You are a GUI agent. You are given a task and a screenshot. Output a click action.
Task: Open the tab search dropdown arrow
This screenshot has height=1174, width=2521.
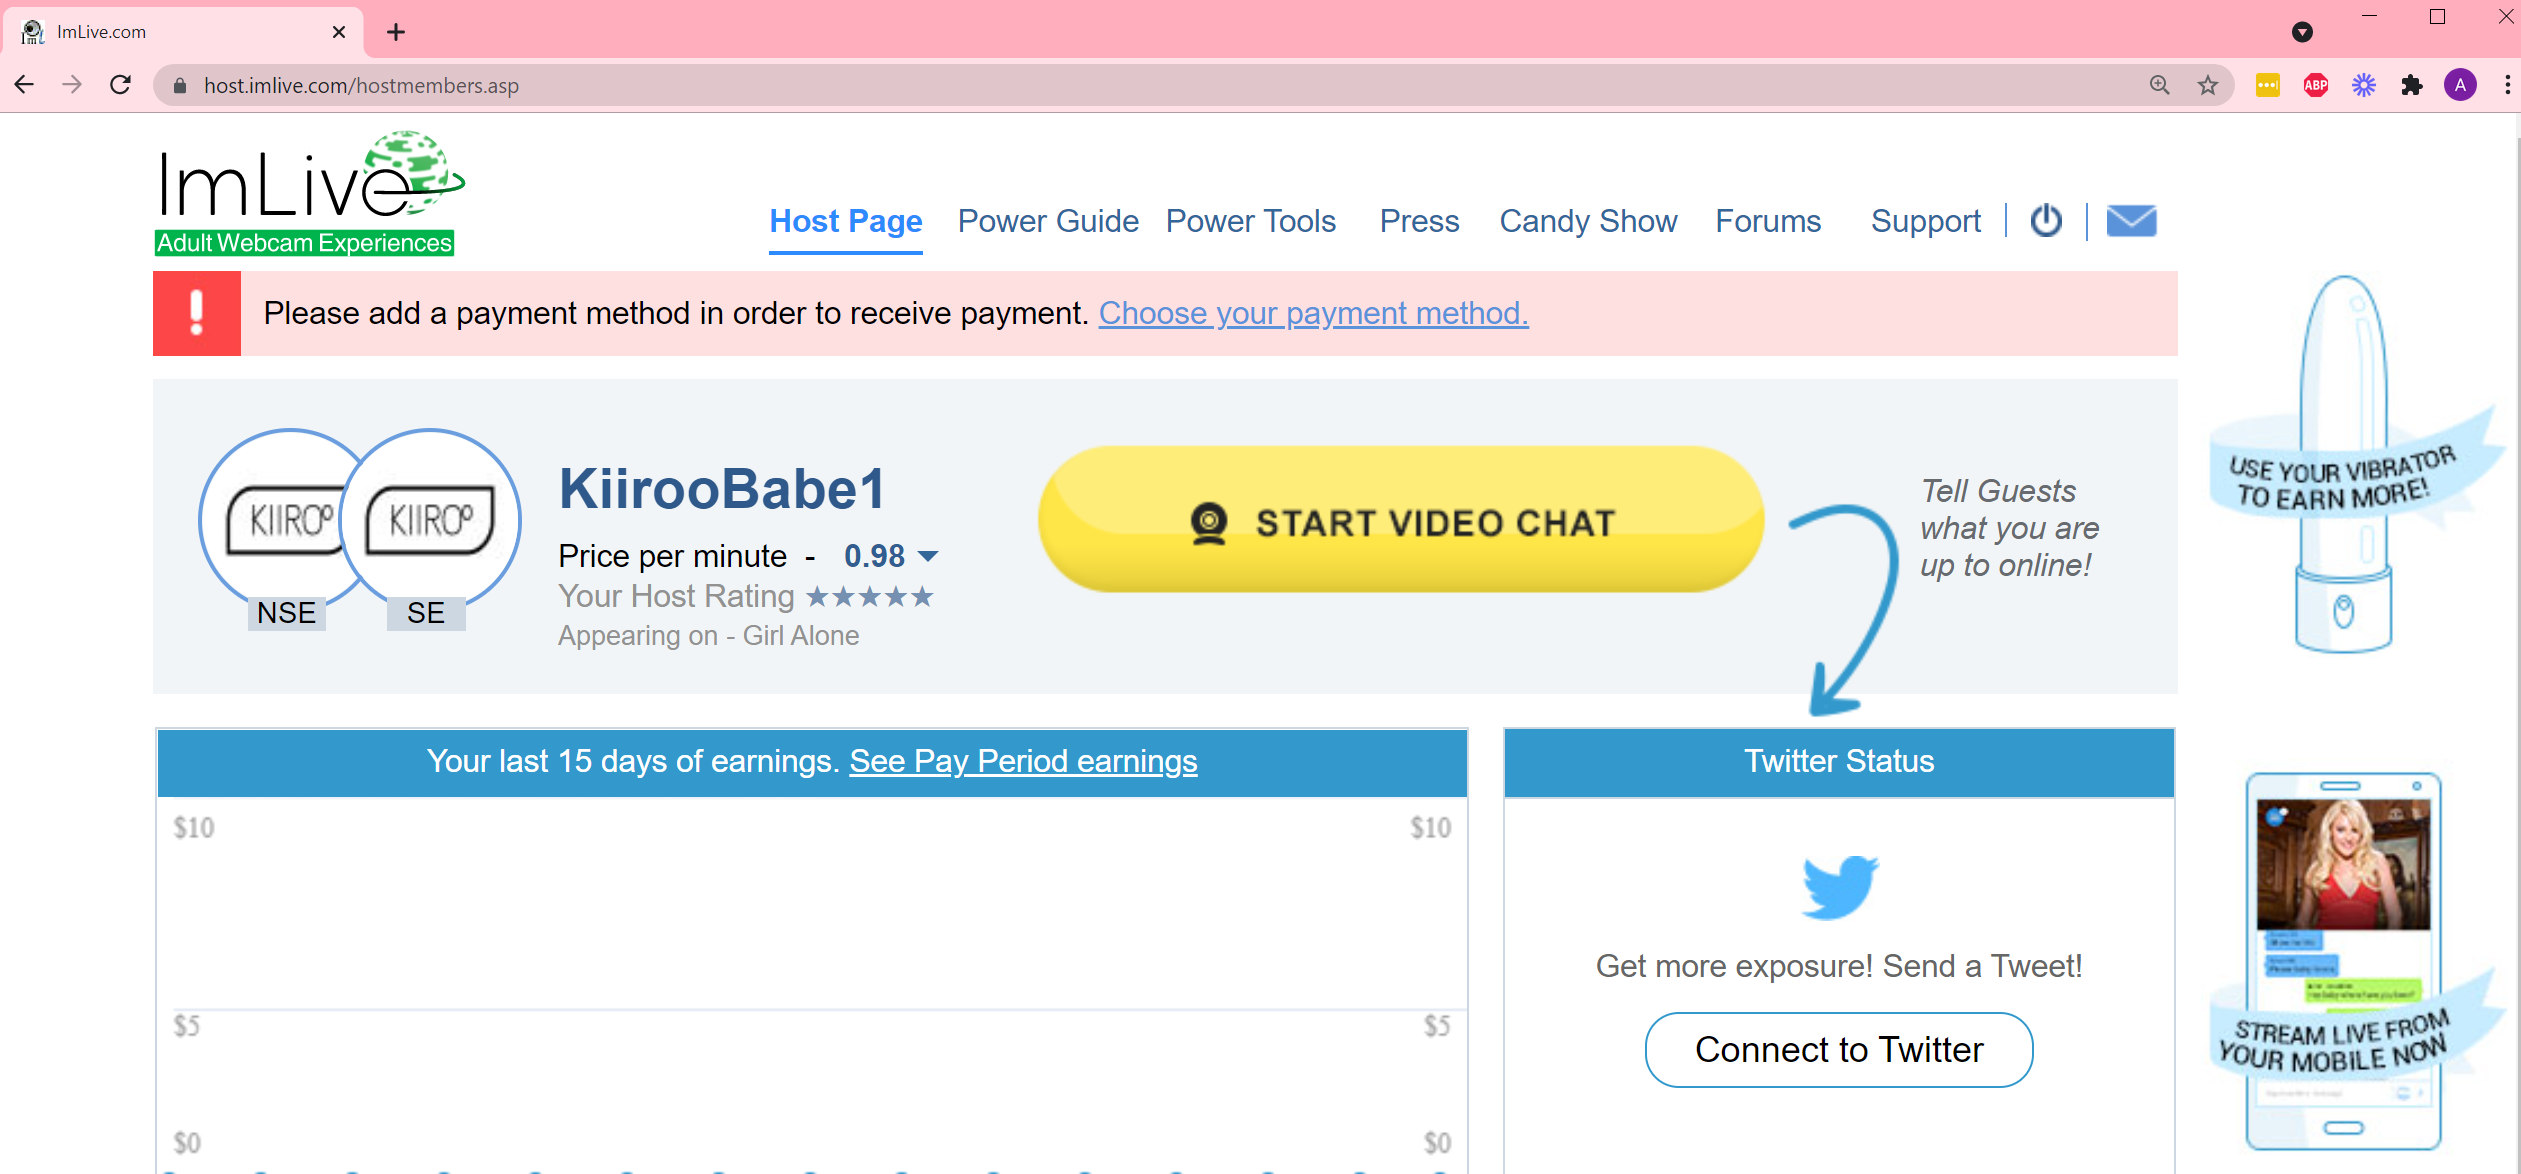(2302, 32)
